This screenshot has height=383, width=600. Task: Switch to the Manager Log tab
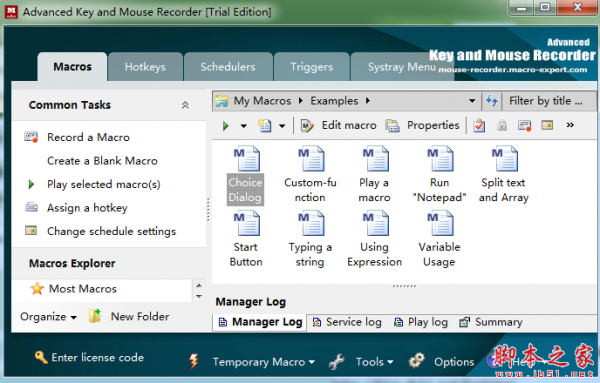click(260, 322)
